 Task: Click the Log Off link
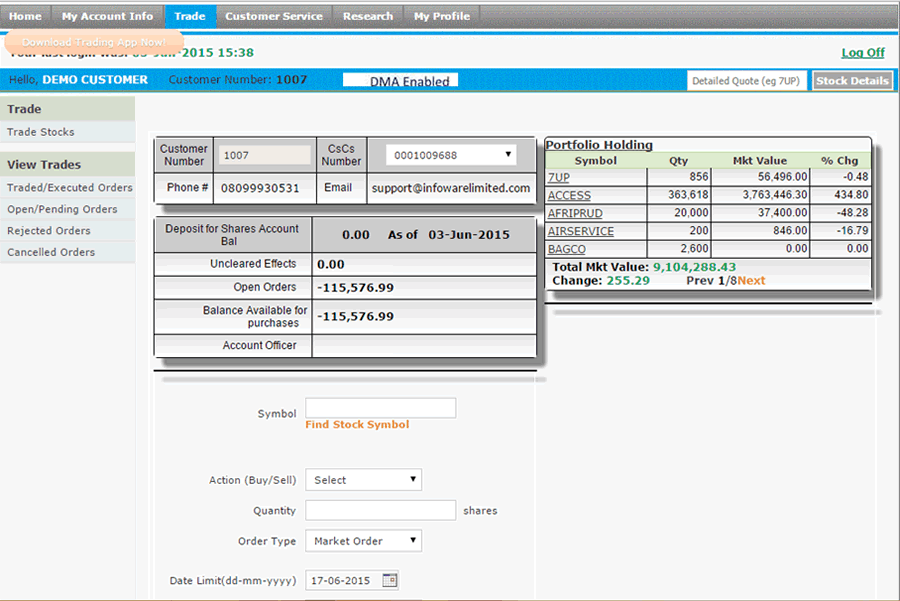[862, 53]
